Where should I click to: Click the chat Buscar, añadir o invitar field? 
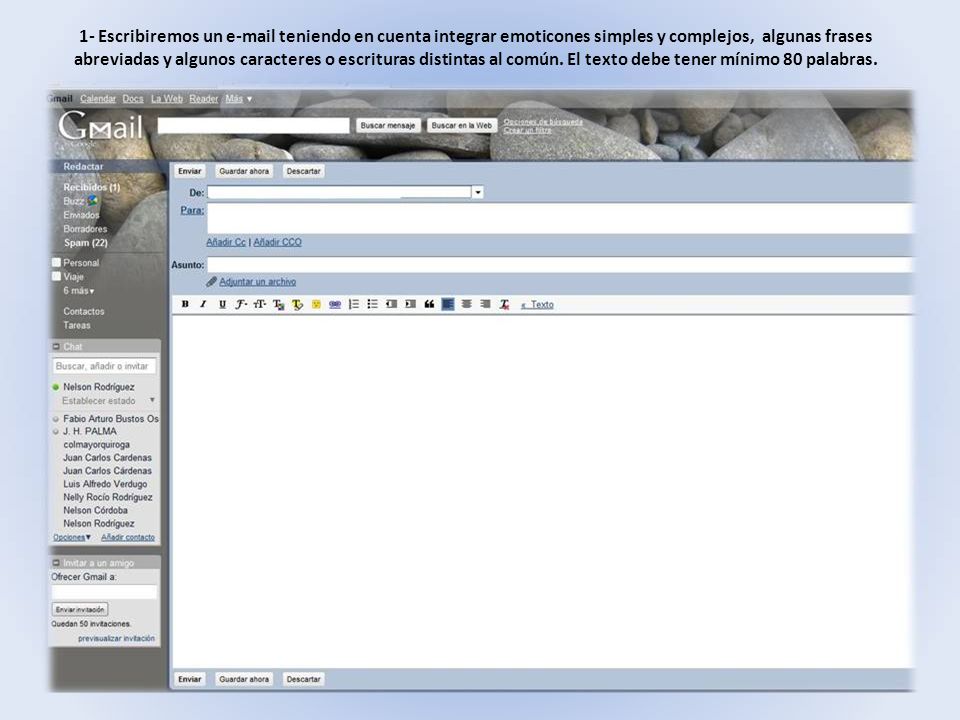tap(104, 366)
